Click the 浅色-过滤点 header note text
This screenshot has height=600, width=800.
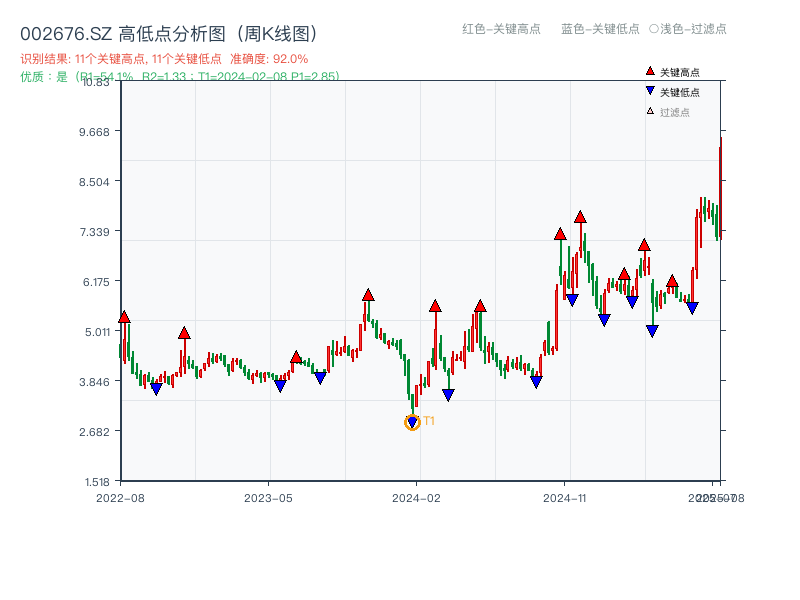click(693, 29)
